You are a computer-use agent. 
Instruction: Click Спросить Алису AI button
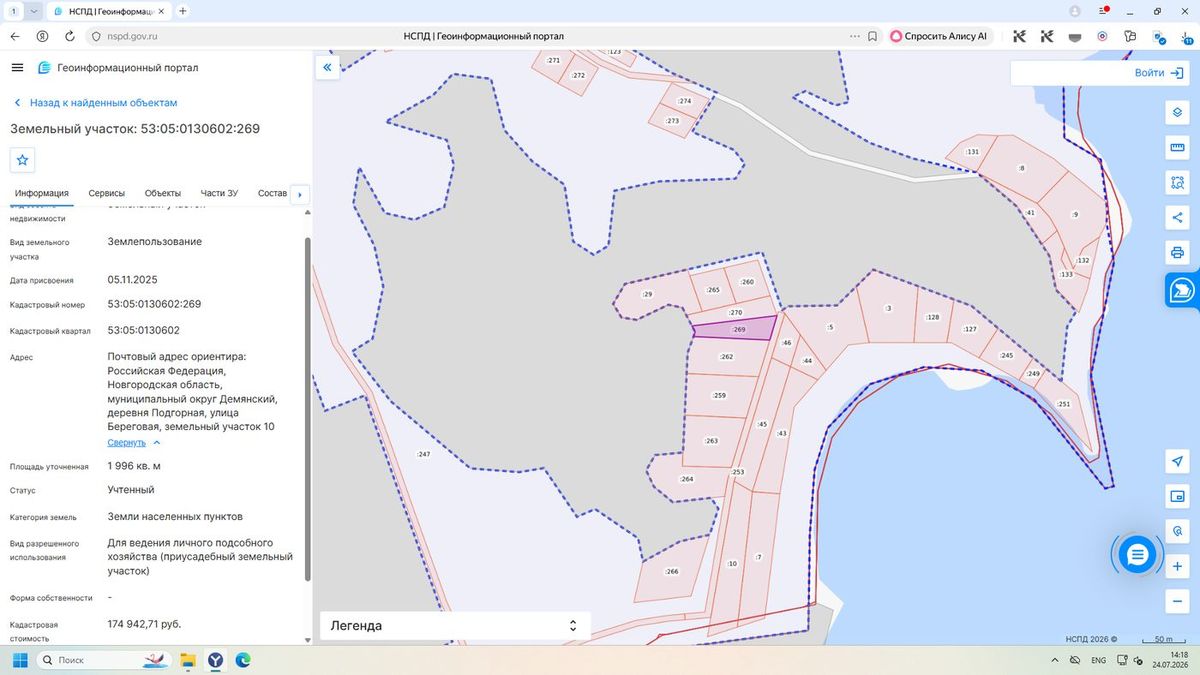pyautogui.click(x=938, y=36)
